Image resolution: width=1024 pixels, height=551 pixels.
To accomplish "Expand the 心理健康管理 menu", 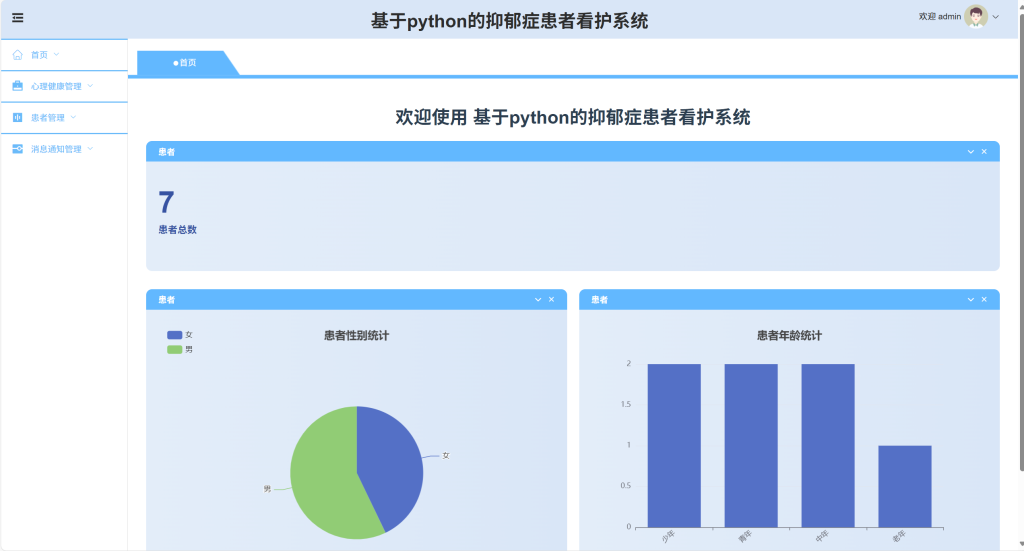I will click(63, 86).
